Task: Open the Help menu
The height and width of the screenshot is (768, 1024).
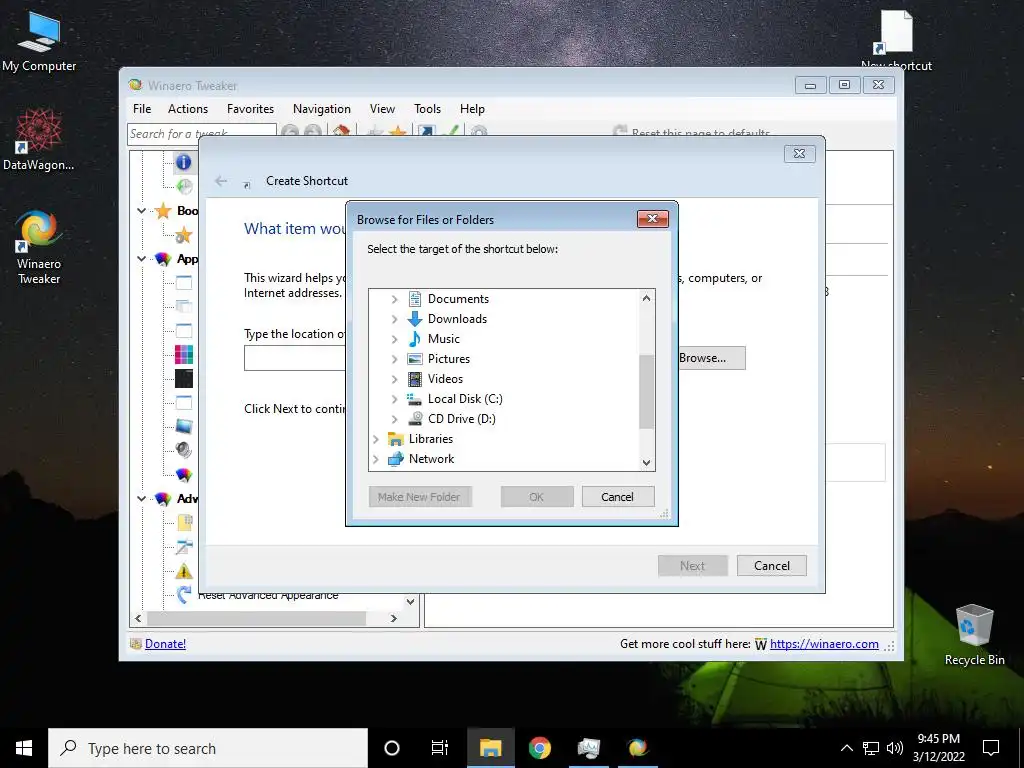Action: tap(472, 109)
